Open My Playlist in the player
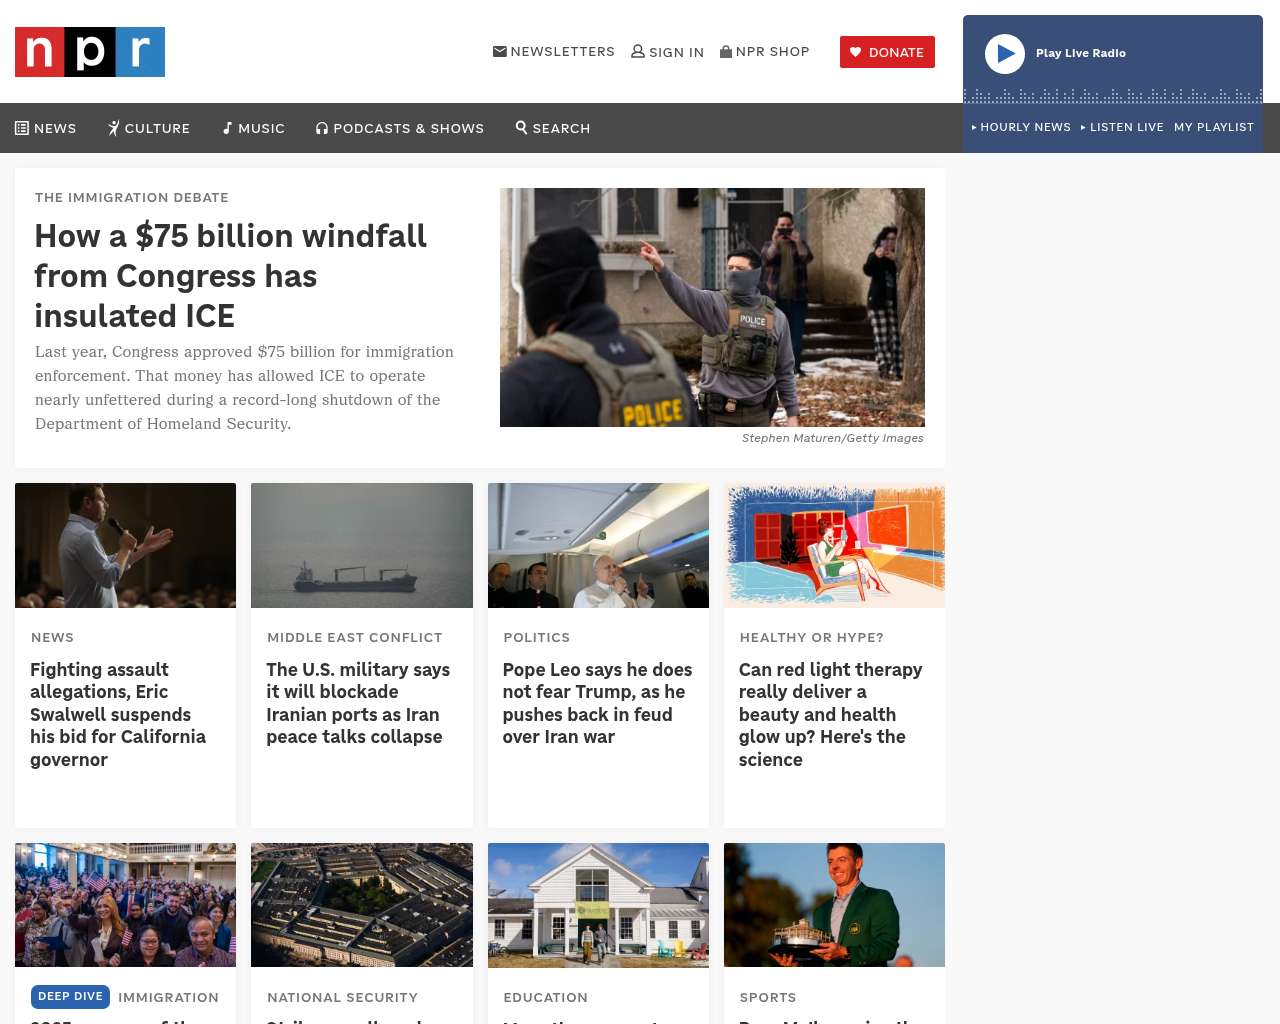 coord(1213,127)
